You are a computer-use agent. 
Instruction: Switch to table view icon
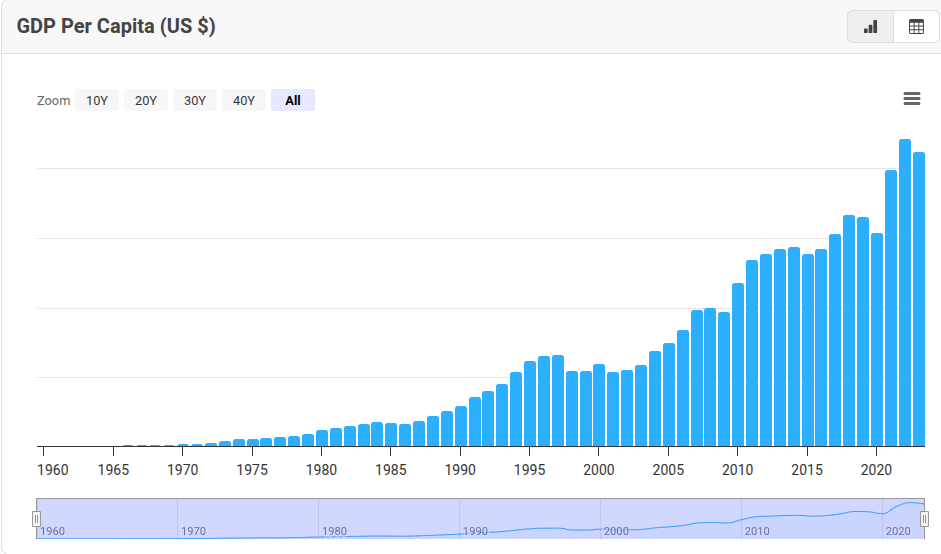pyautogui.click(x=916, y=27)
